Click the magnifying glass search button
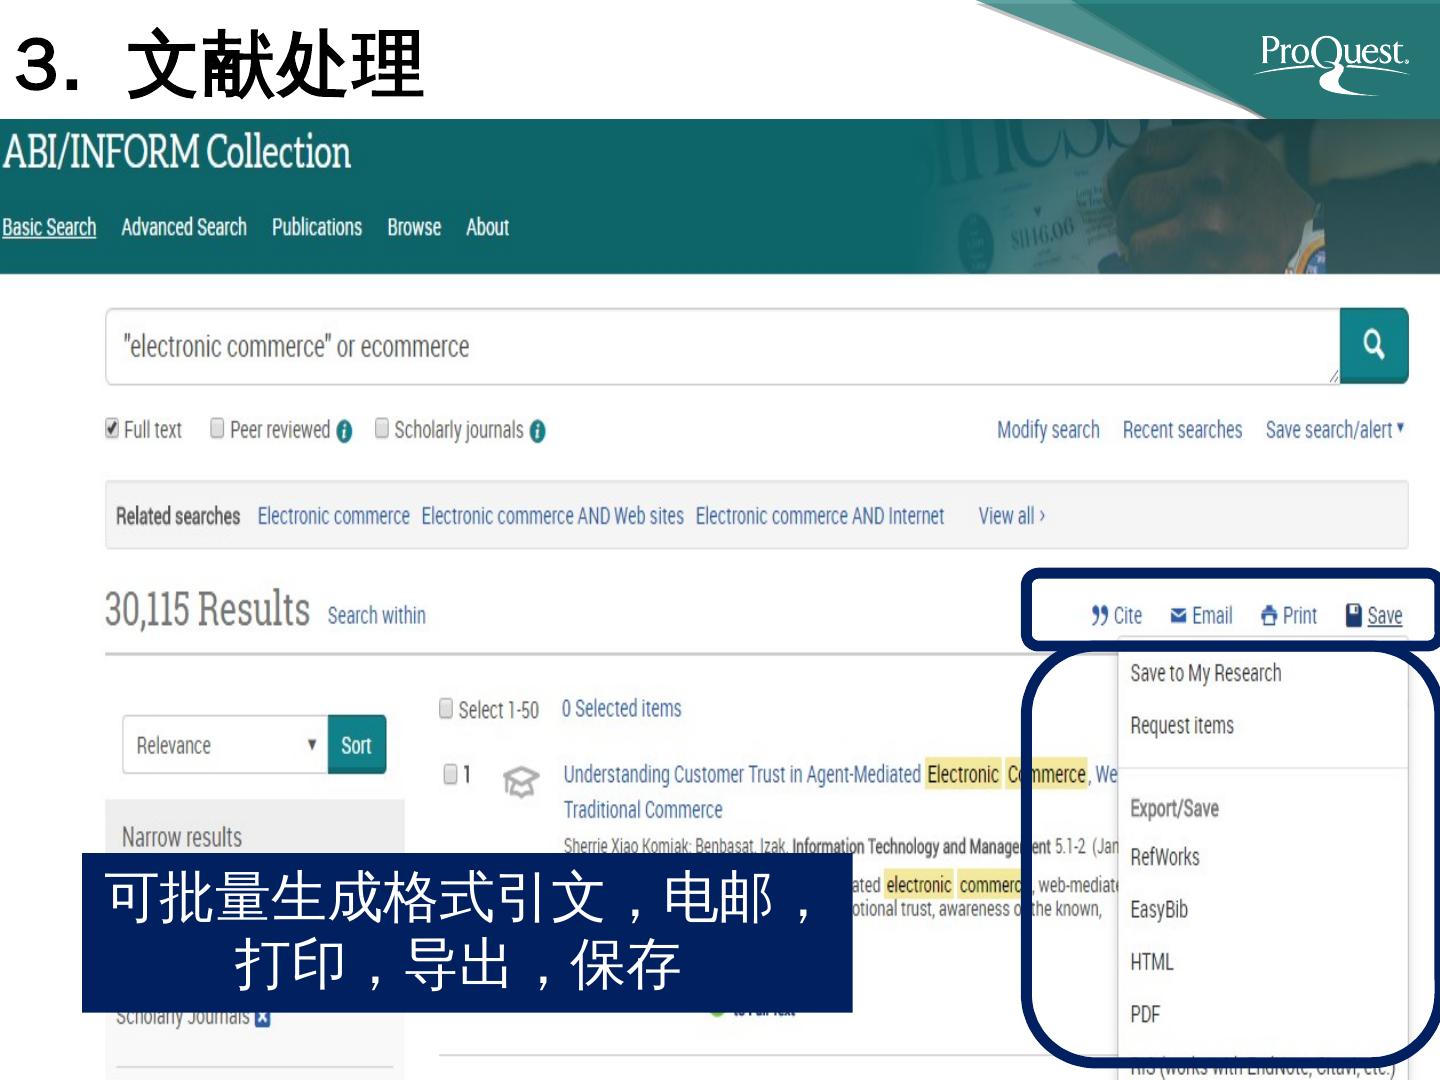The image size is (1440, 1080). tap(1374, 345)
